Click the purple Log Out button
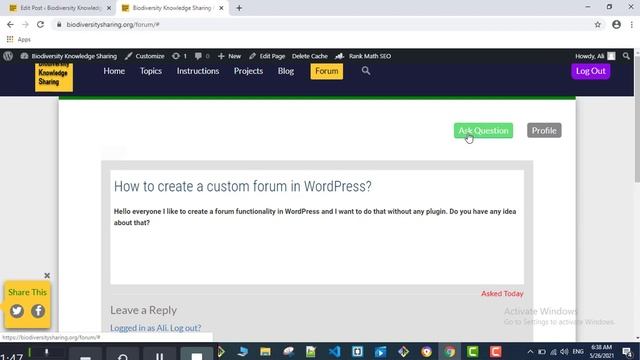The height and width of the screenshot is (360, 640). click(x=591, y=71)
